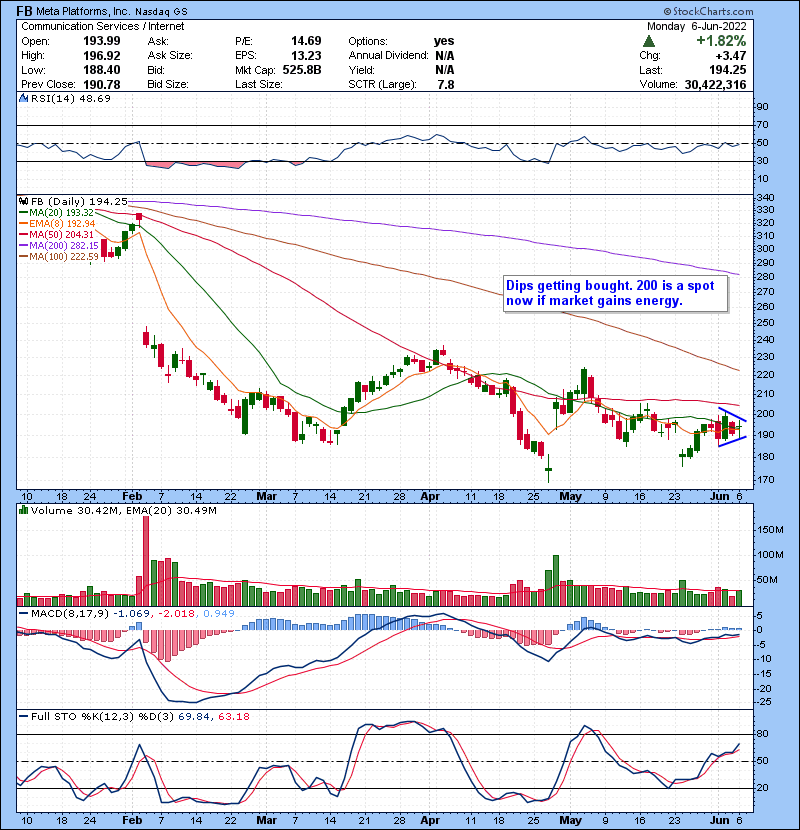
Task: Click the candlestick icon beside FB (Daily)
Action: tap(24, 201)
